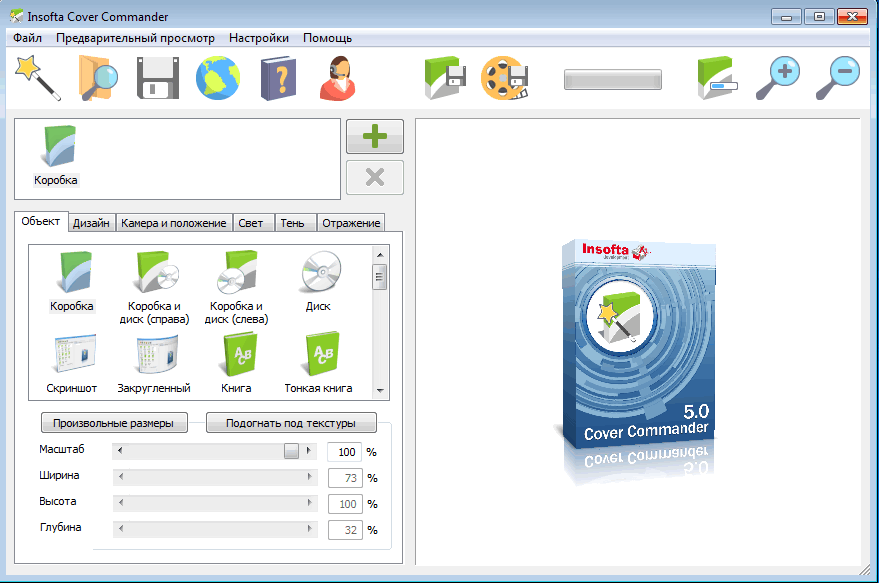Switch to the Отражение tab
879x583 pixels.
(351, 223)
